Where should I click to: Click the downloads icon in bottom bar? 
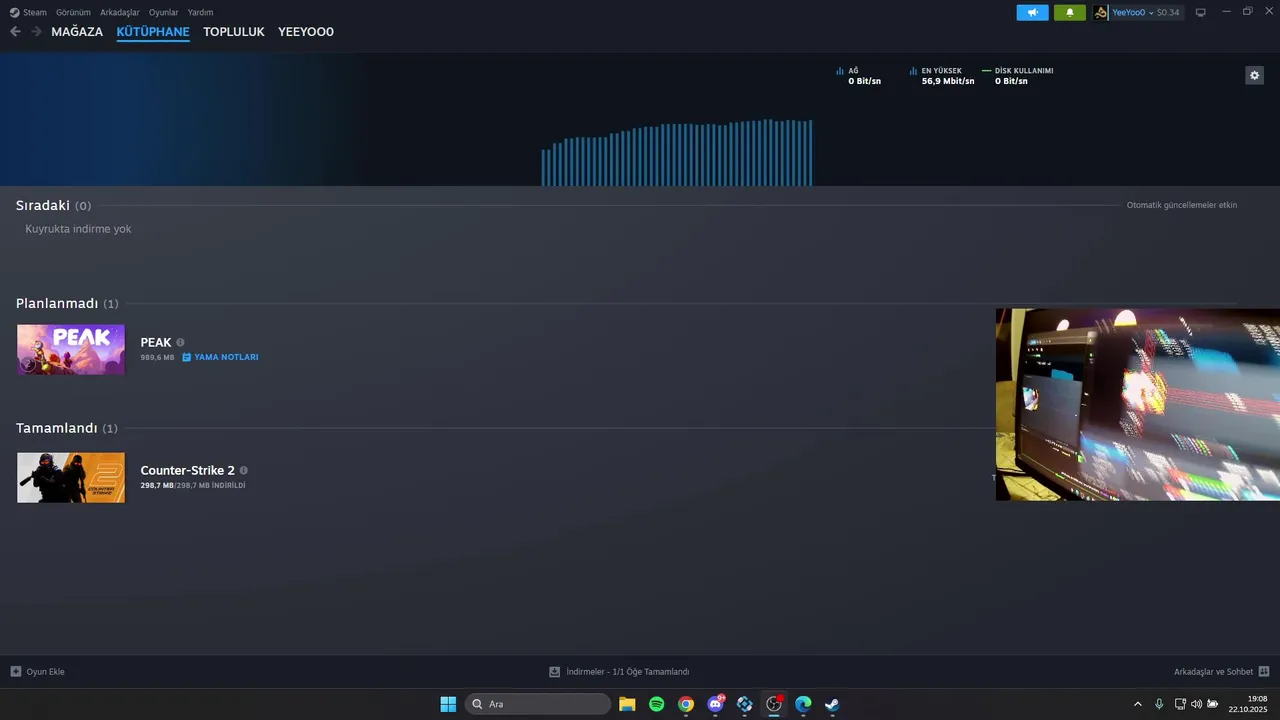coord(555,672)
